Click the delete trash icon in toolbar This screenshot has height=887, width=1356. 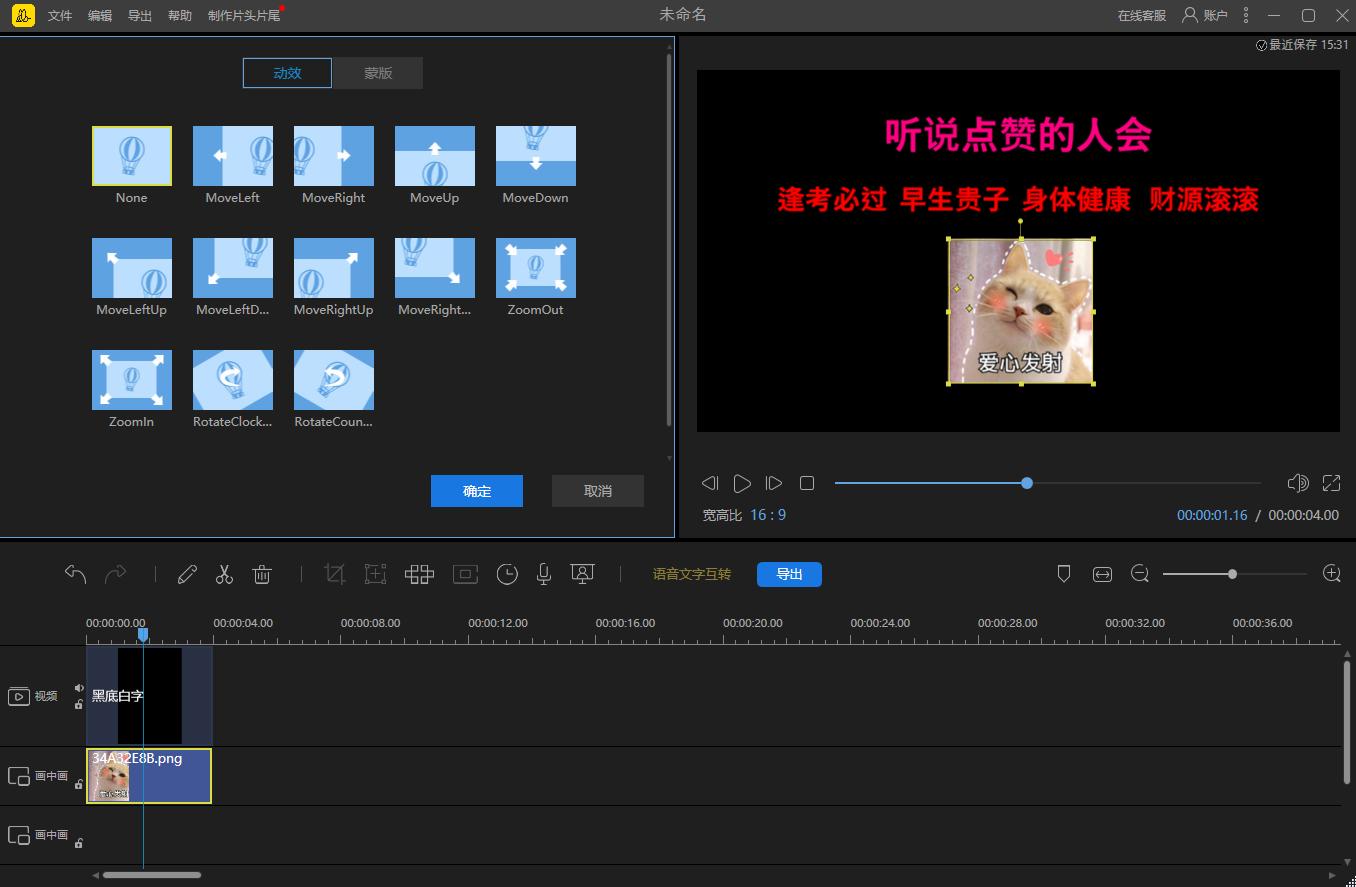262,574
